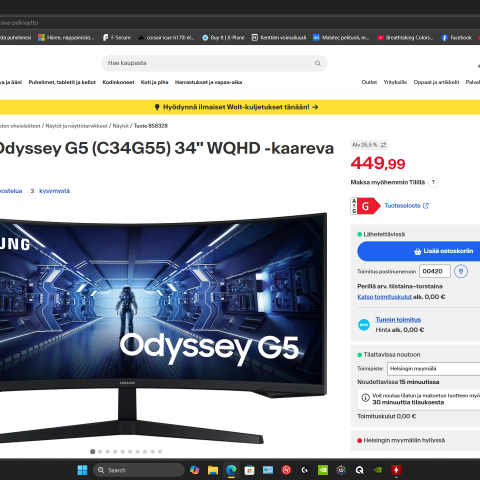Click the Näytöt breadcrumb link

[121, 126]
